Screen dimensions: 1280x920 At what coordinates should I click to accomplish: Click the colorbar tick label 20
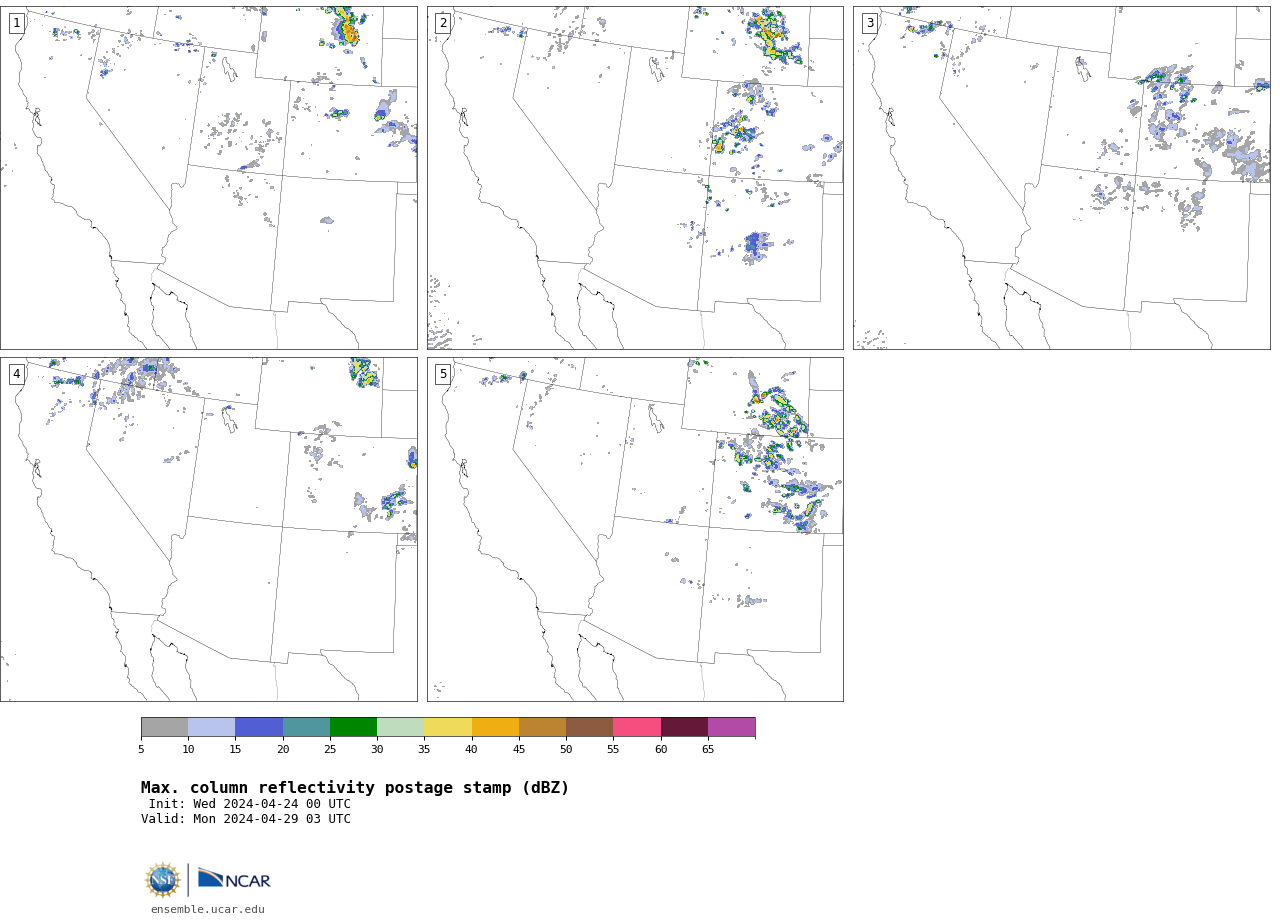[283, 750]
